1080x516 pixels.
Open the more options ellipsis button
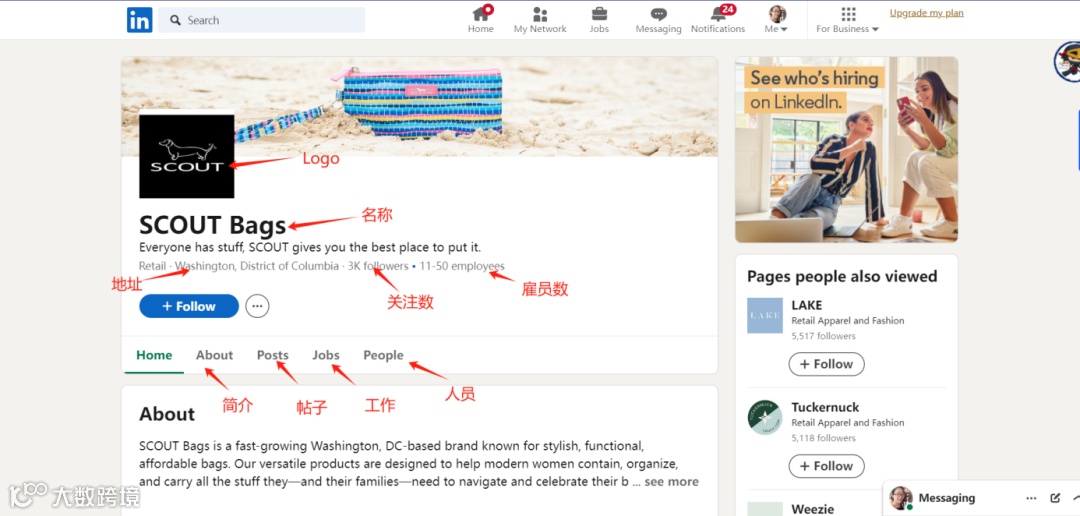tap(258, 307)
